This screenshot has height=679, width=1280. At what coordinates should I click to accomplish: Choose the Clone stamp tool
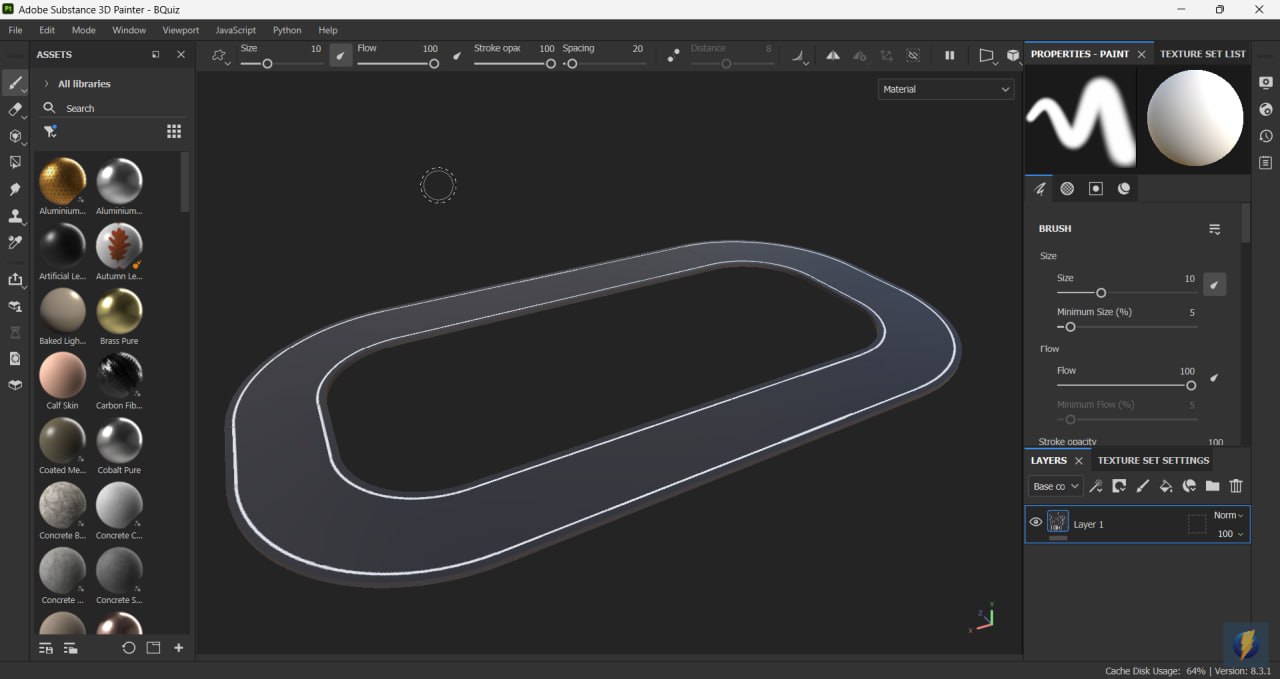pos(15,216)
